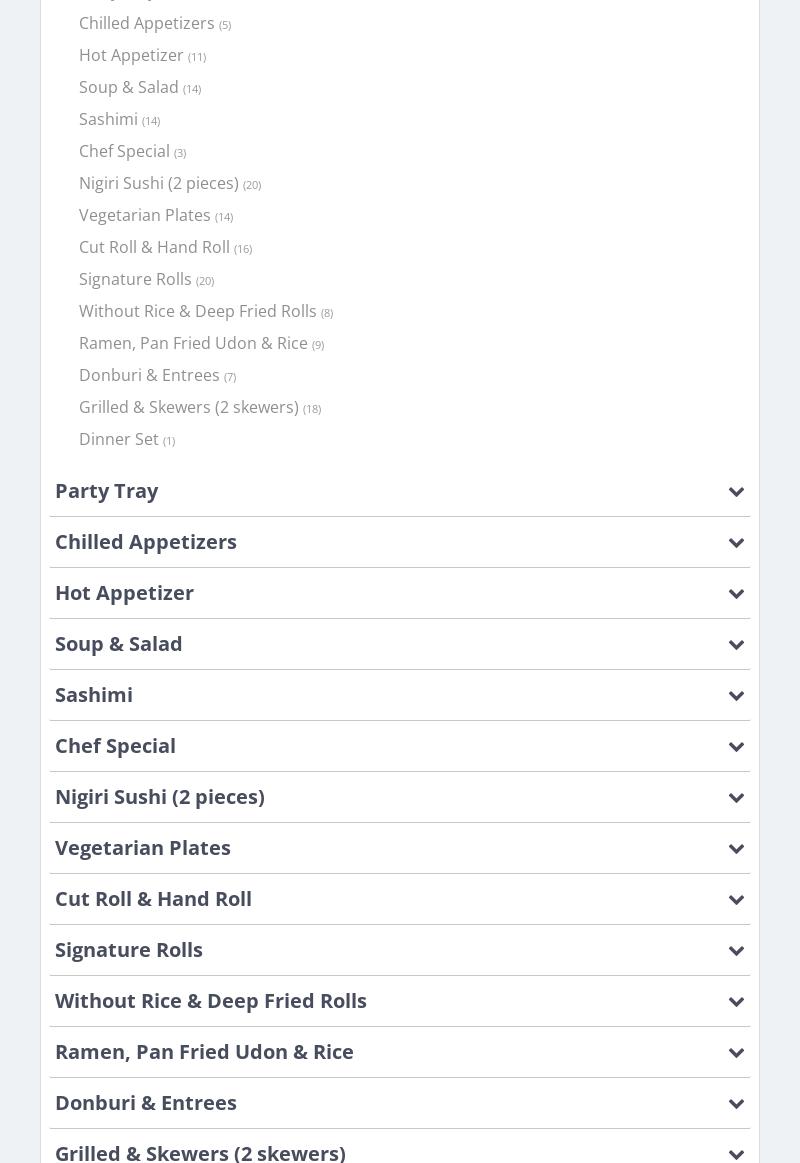Image resolution: width=800 pixels, height=1163 pixels.
Task: Open the Signature Rolls list link
Action: tap(135, 279)
